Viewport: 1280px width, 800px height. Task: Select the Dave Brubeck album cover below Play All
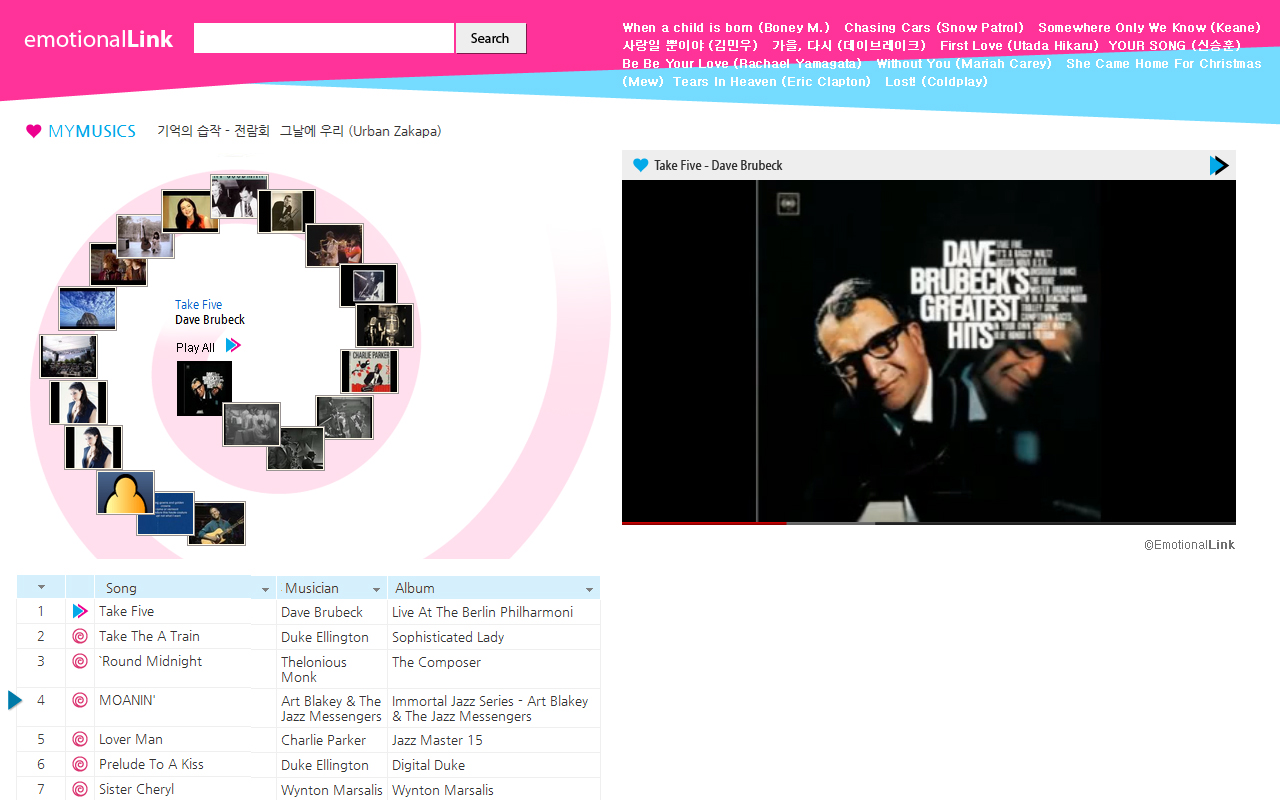(x=204, y=389)
